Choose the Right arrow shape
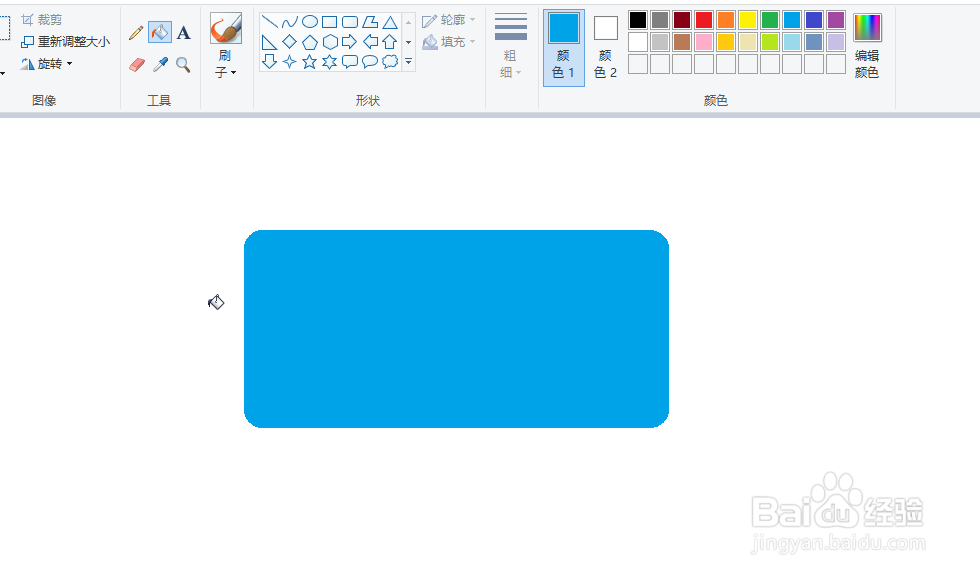This screenshot has width=980, height=577. click(x=350, y=43)
